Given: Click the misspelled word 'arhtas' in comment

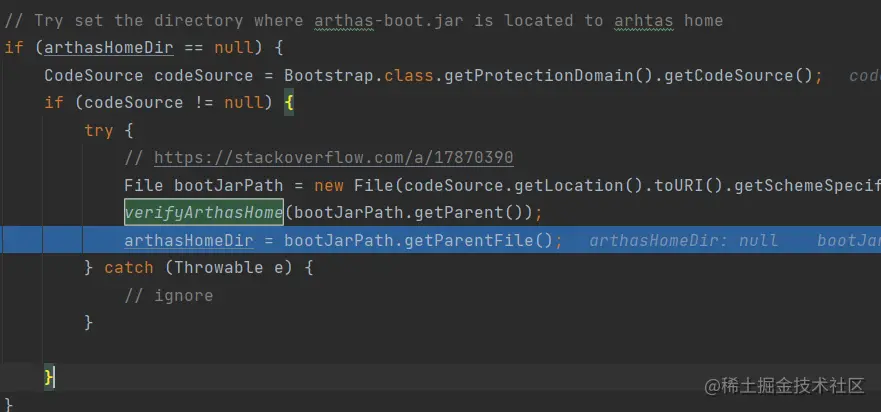Looking at the screenshot, I should pos(643,21).
